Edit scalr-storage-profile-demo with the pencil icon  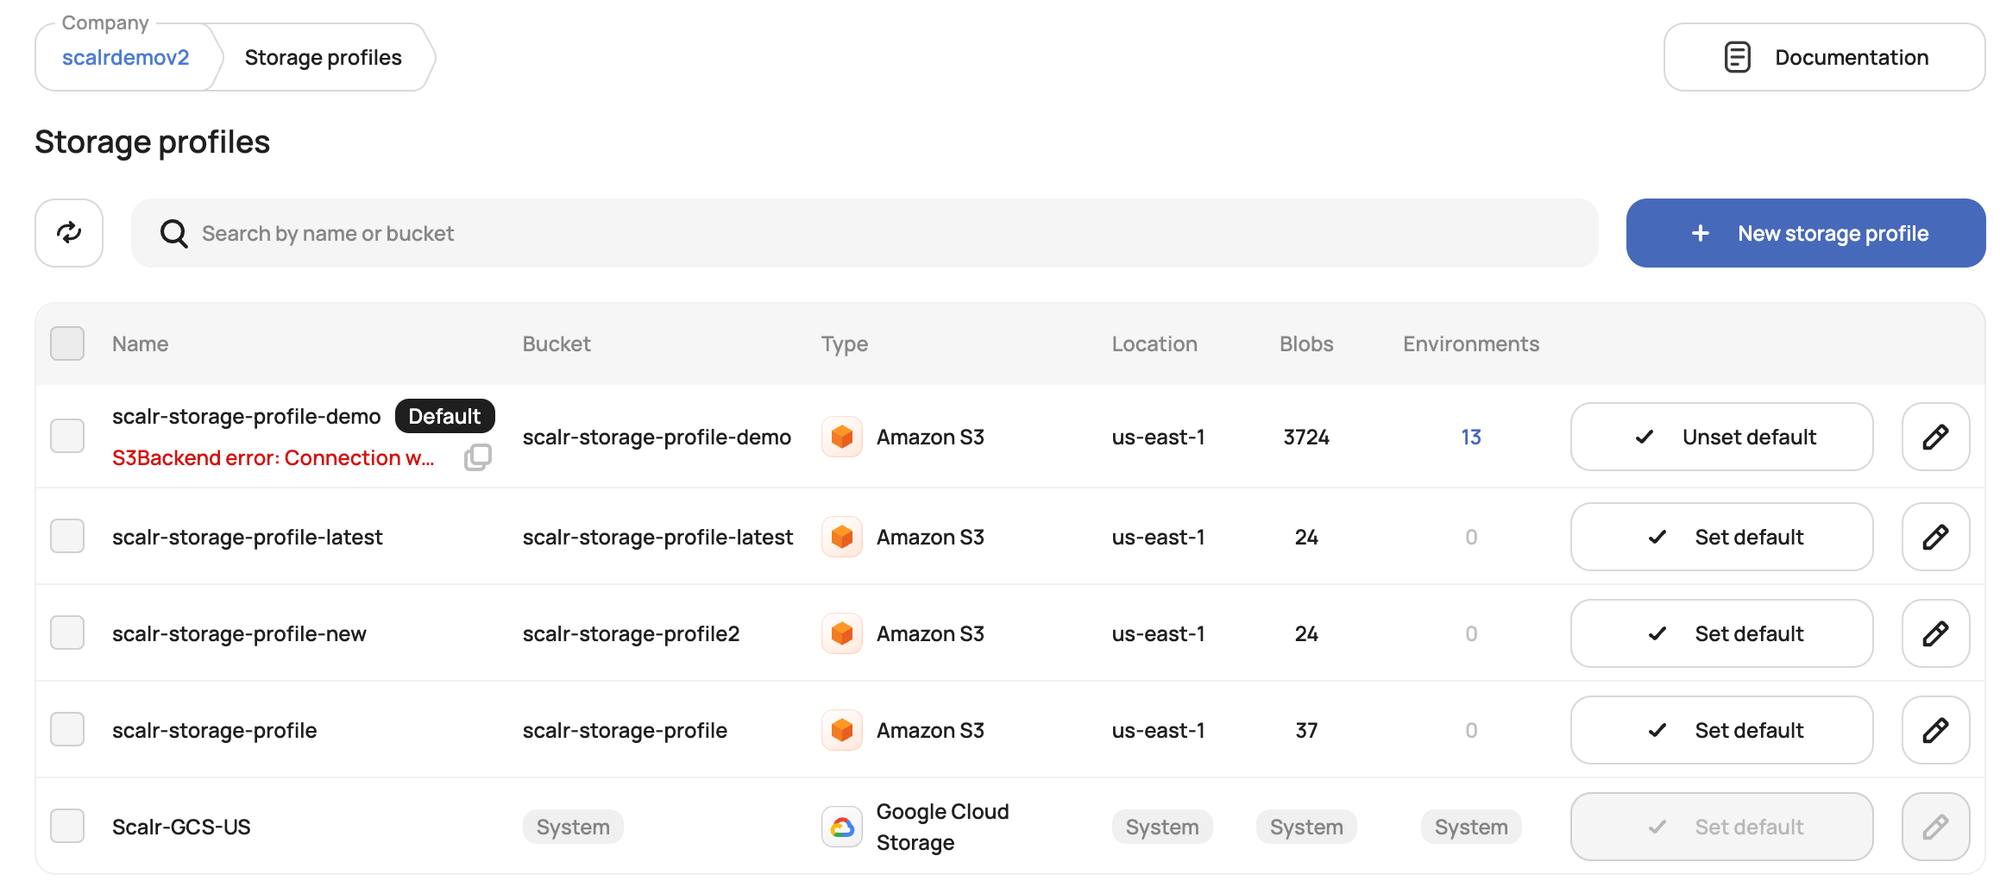[1935, 437]
